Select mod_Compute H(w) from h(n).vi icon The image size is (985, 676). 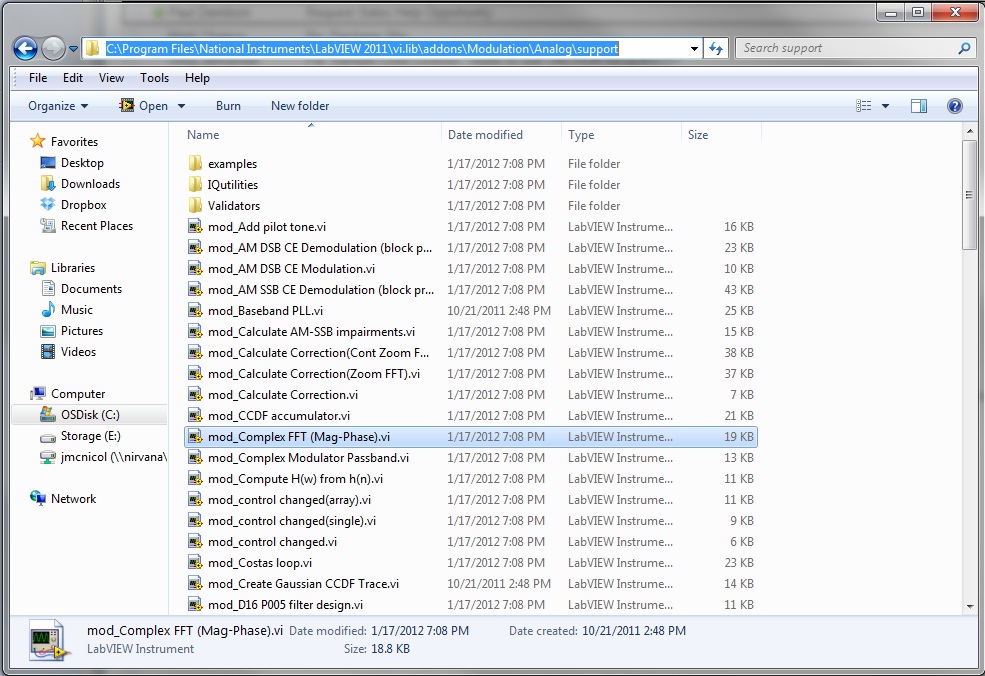click(x=195, y=479)
